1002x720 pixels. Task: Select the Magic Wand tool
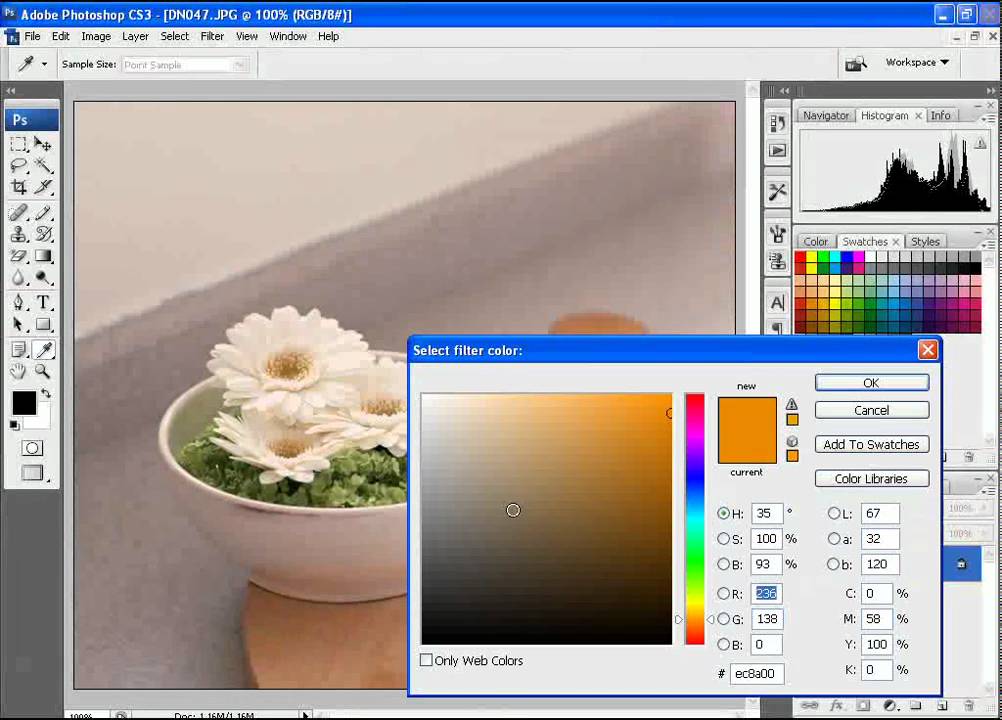coord(43,165)
